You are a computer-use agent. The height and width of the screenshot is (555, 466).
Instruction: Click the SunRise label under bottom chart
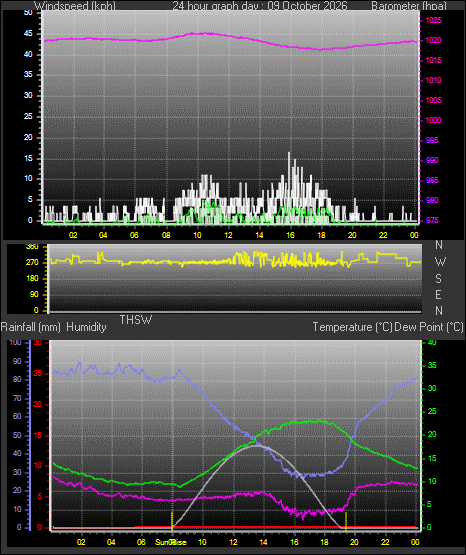click(171, 542)
